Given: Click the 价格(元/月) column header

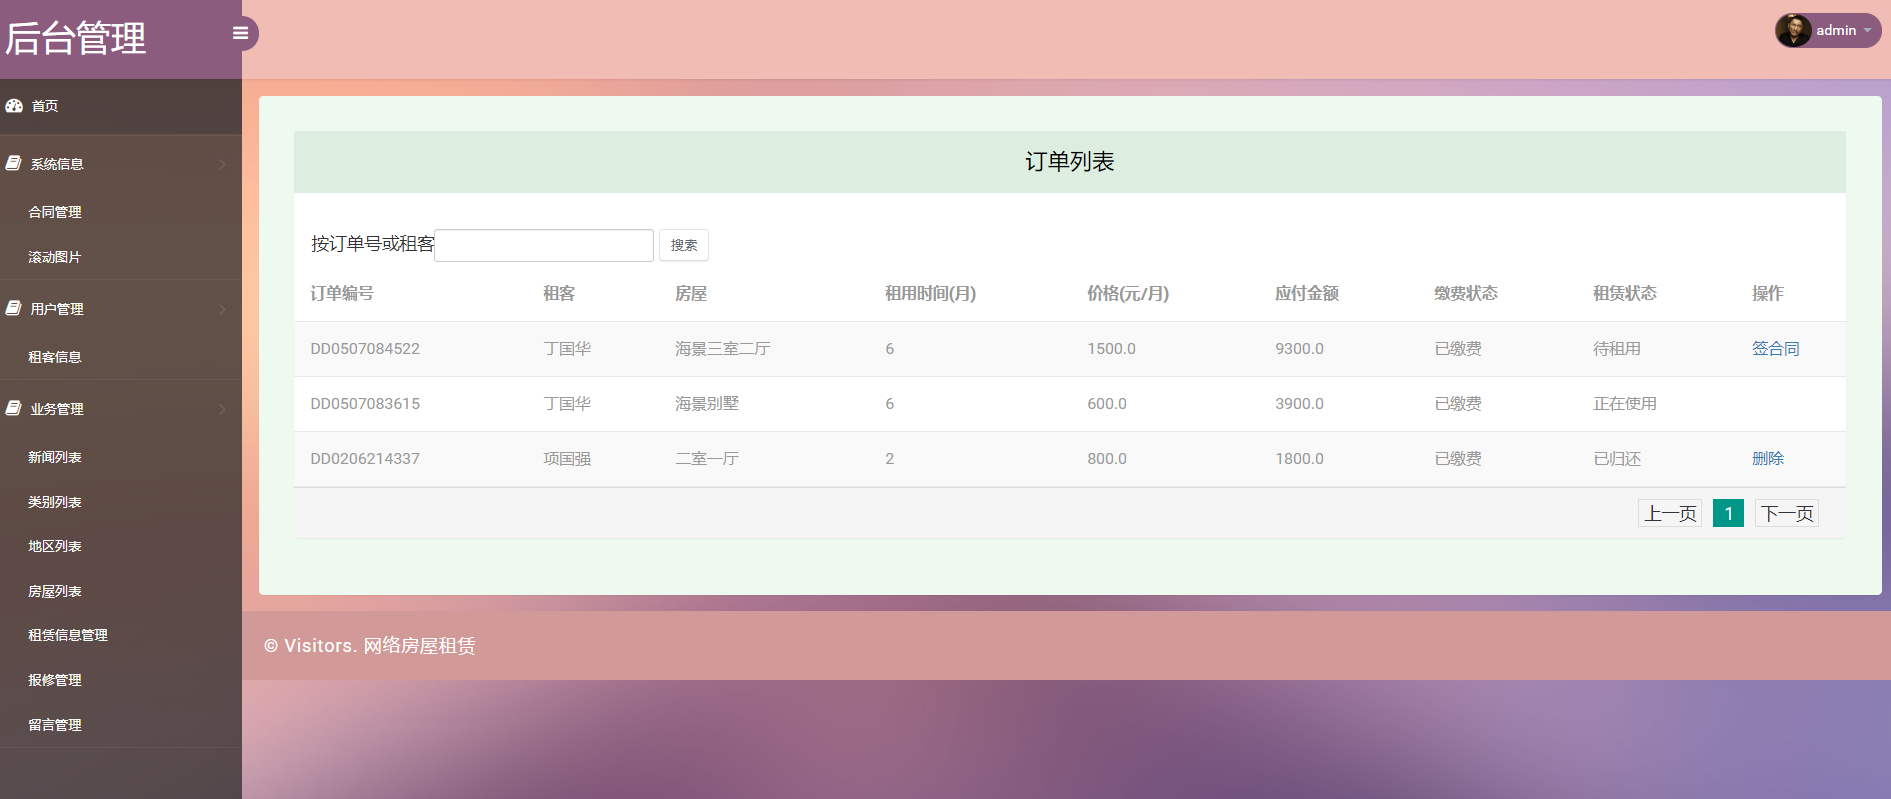Looking at the screenshot, I should [1128, 294].
